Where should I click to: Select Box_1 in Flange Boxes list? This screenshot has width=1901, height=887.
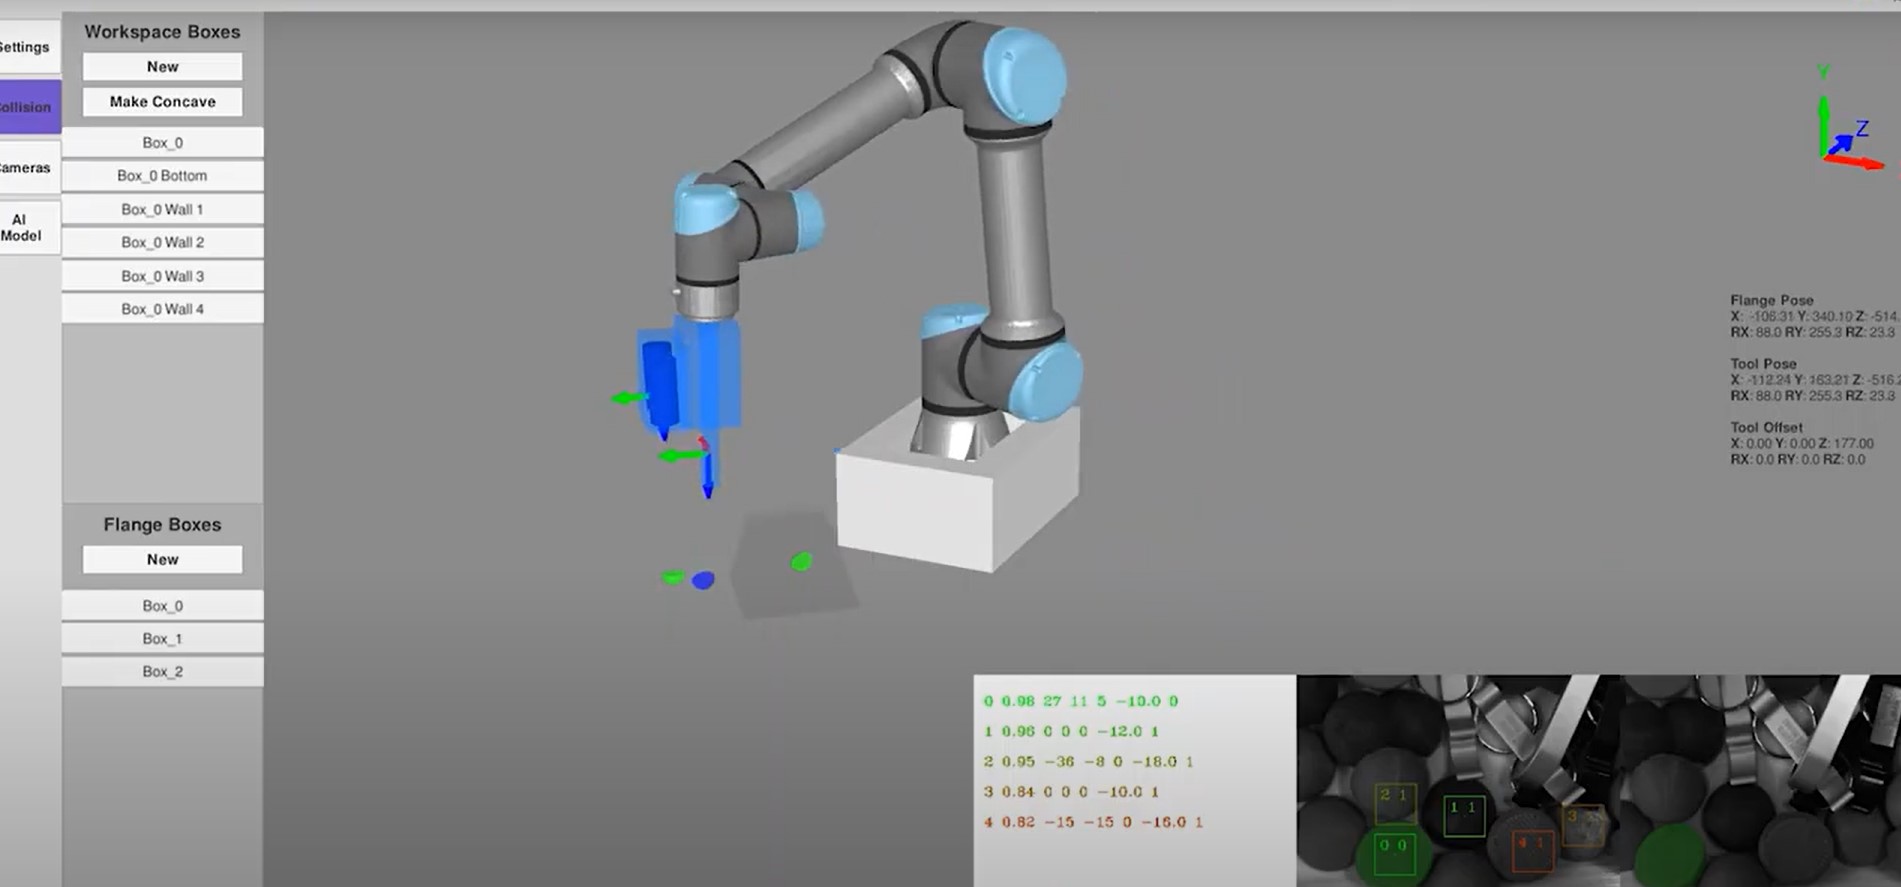pyautogui.click(x=162, y=639)
